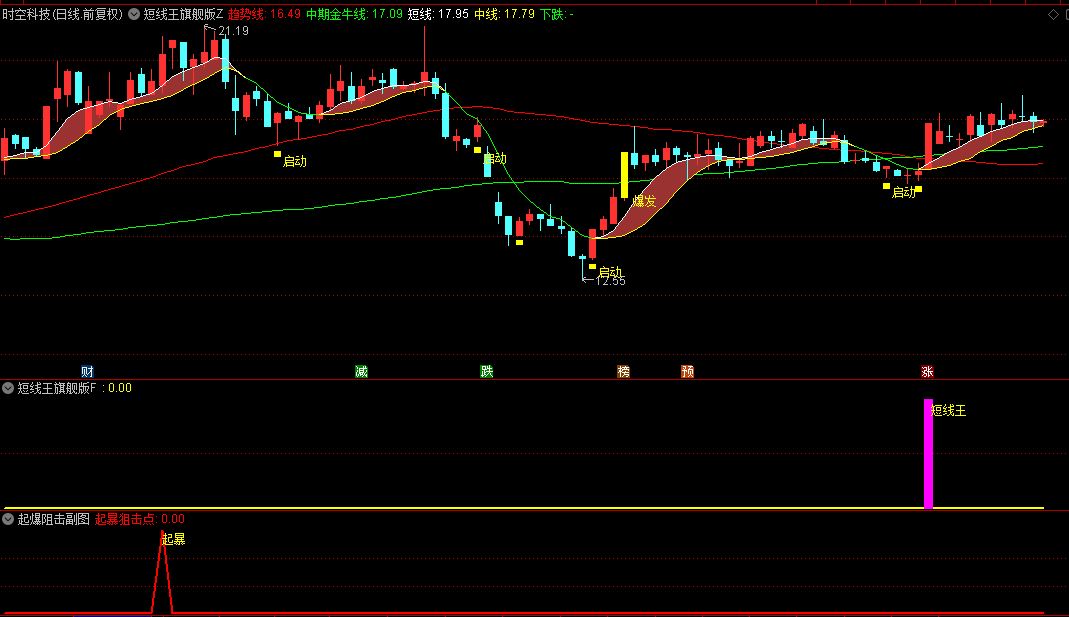1069x617 pixels.
Task: Click the 榜 ranking event marker
Action: point(623,372)
